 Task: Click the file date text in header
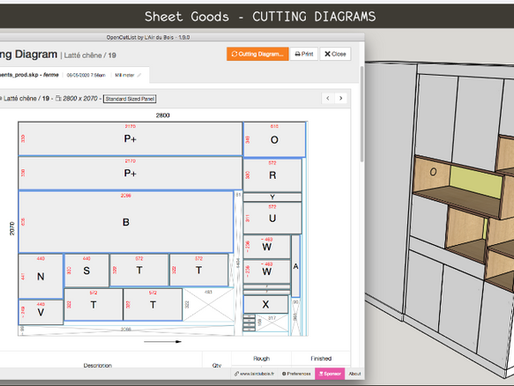point(86,75)
